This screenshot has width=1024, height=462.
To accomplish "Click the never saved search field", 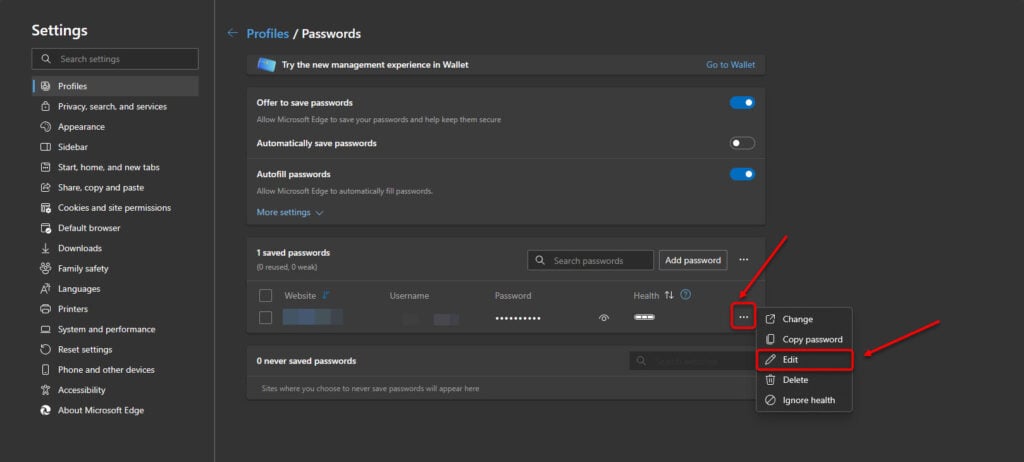I will [x=693, y=361].
